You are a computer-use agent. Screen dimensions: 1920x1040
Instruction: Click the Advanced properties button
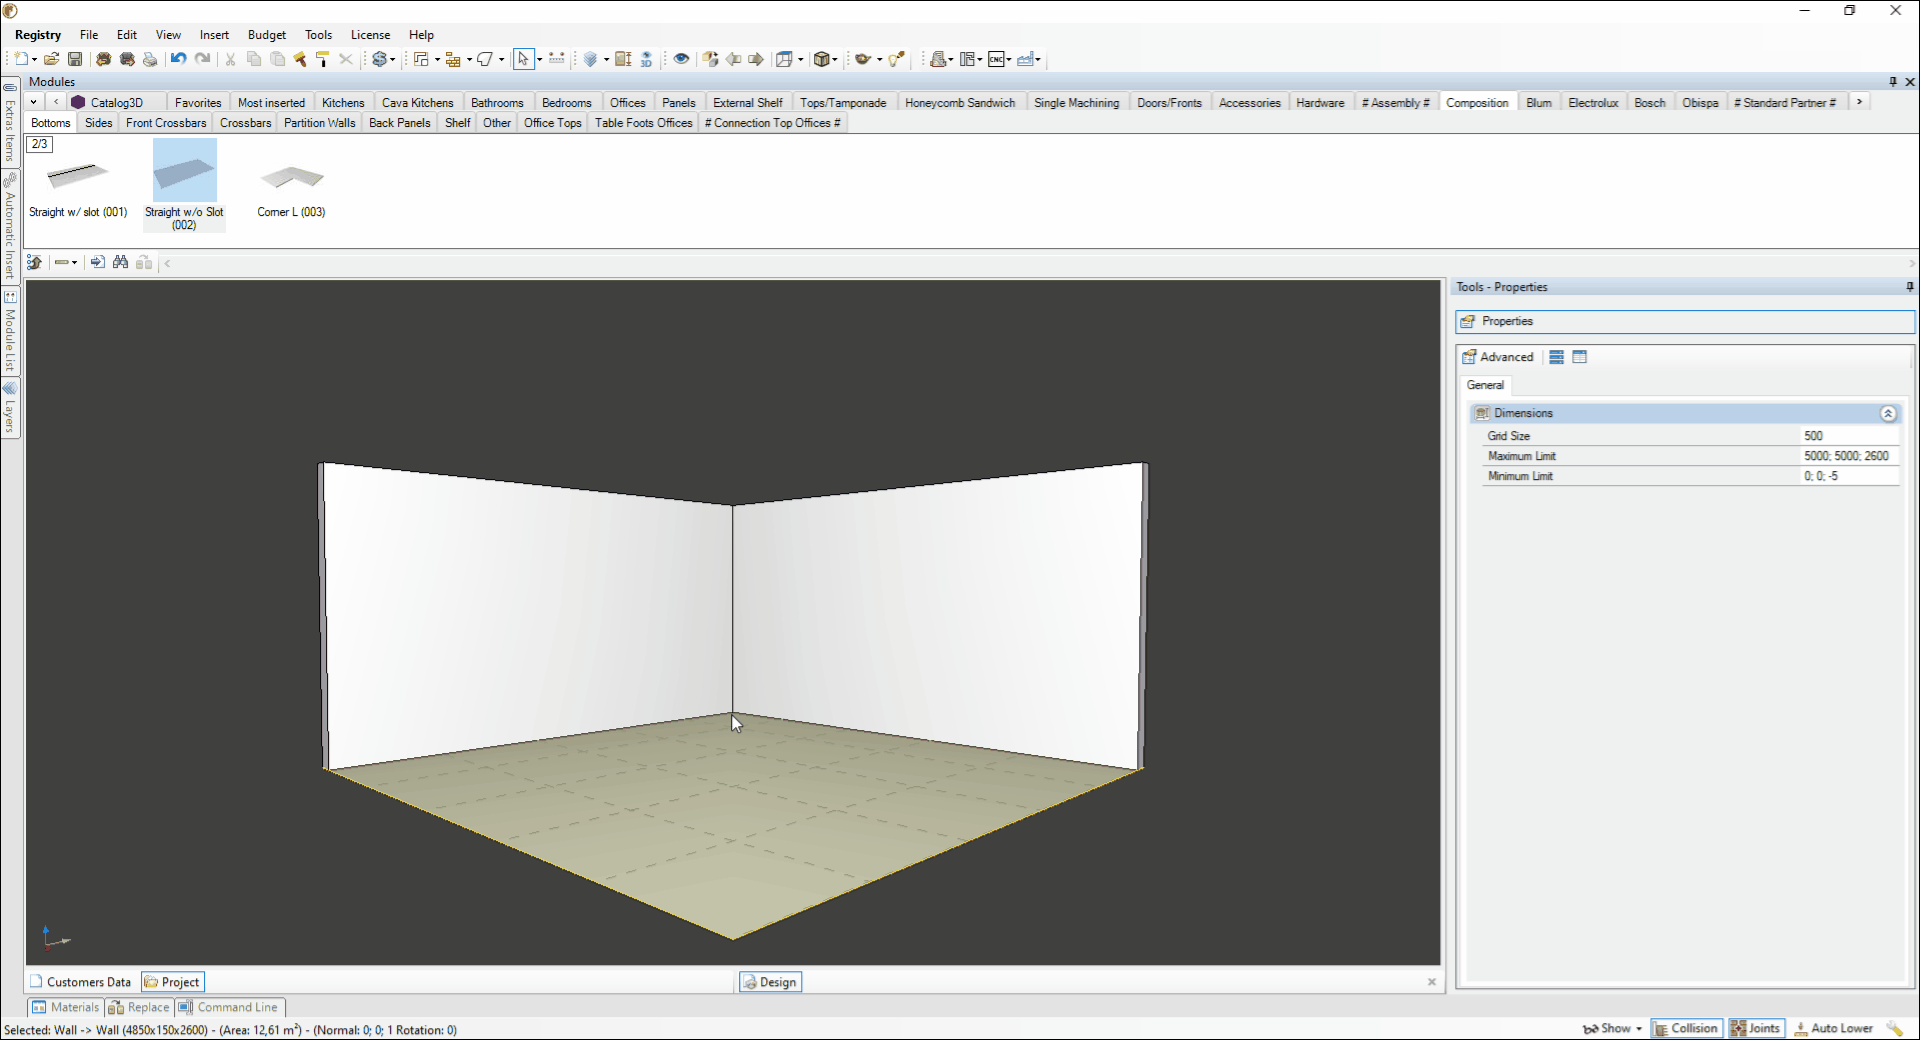1497,357
